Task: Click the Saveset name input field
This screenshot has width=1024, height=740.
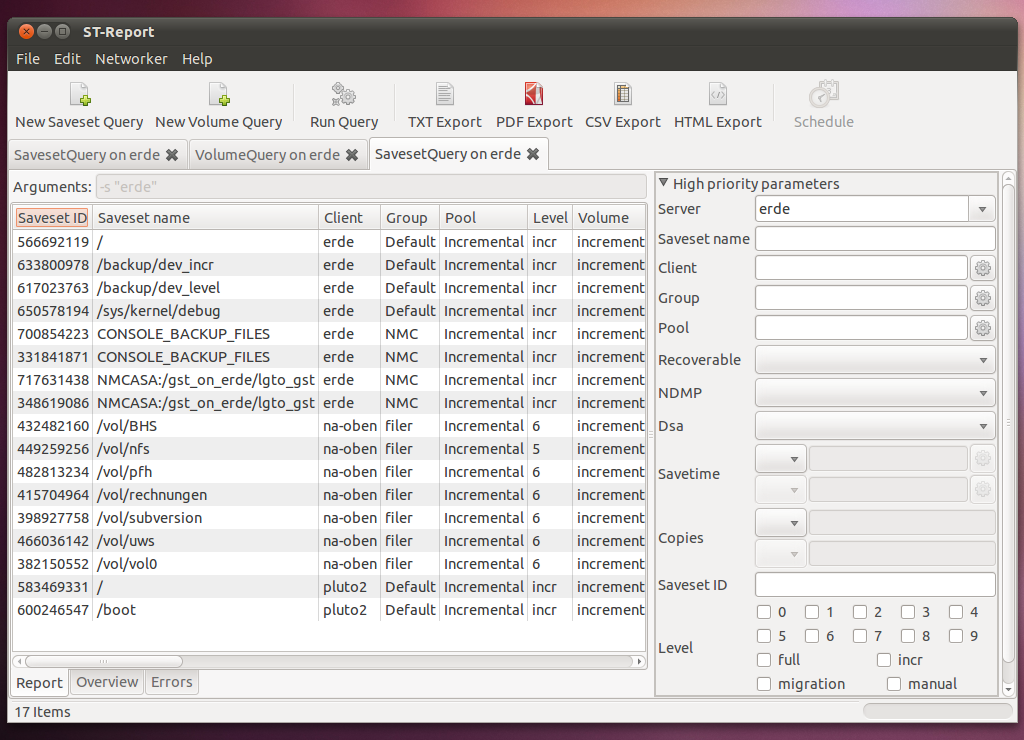Action: [875, 239]
